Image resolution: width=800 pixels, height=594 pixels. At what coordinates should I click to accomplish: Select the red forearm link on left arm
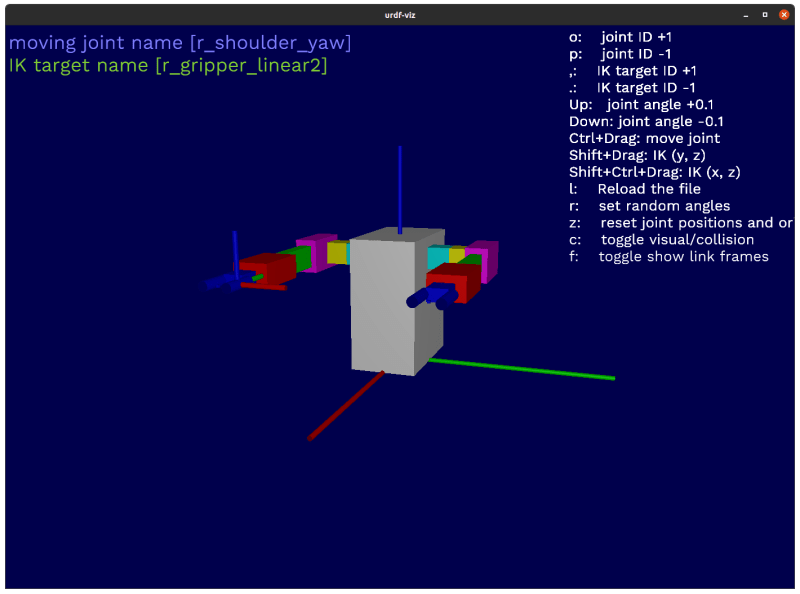tap(267, 268)
